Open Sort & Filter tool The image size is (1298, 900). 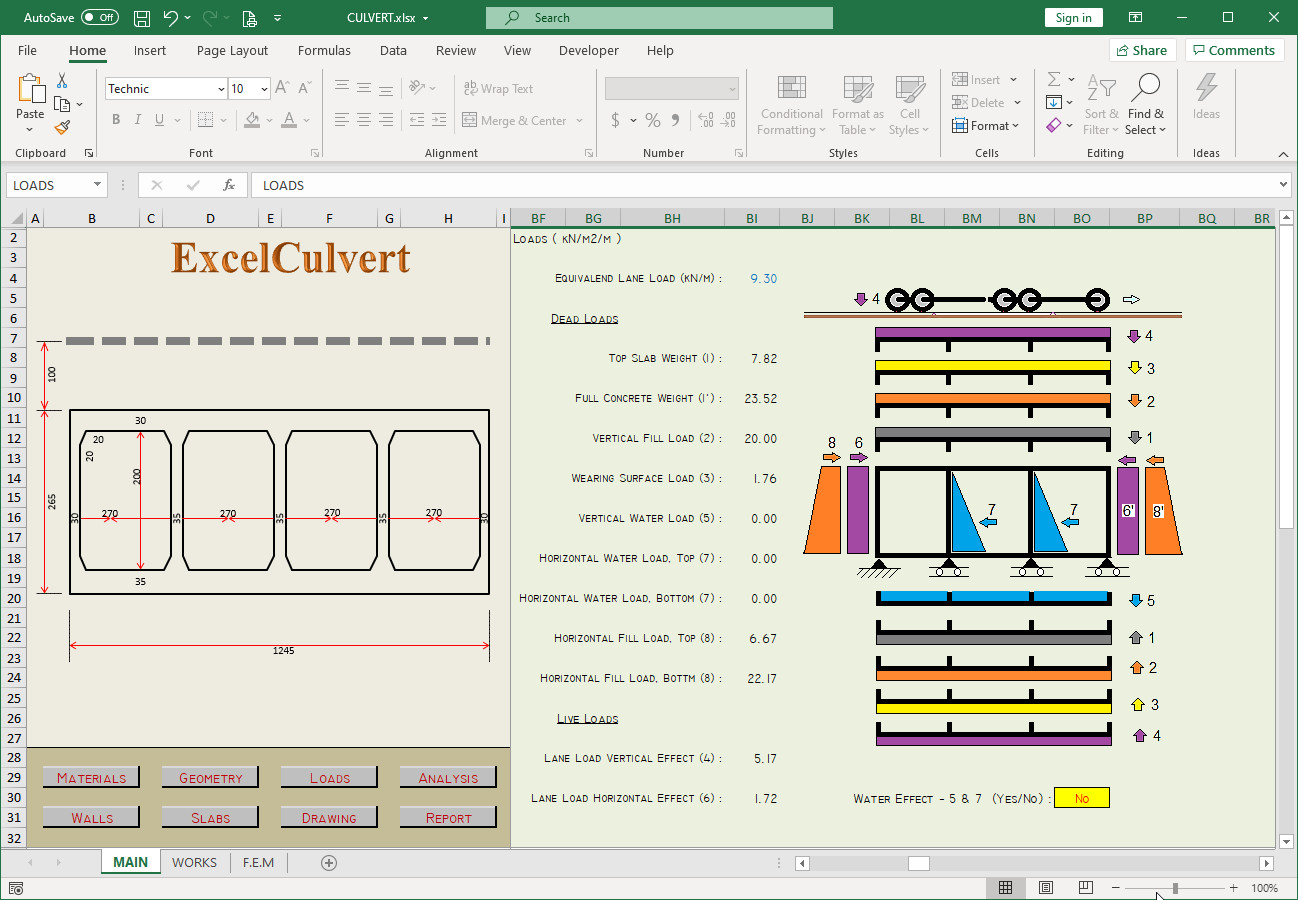tap(1101, 105)
